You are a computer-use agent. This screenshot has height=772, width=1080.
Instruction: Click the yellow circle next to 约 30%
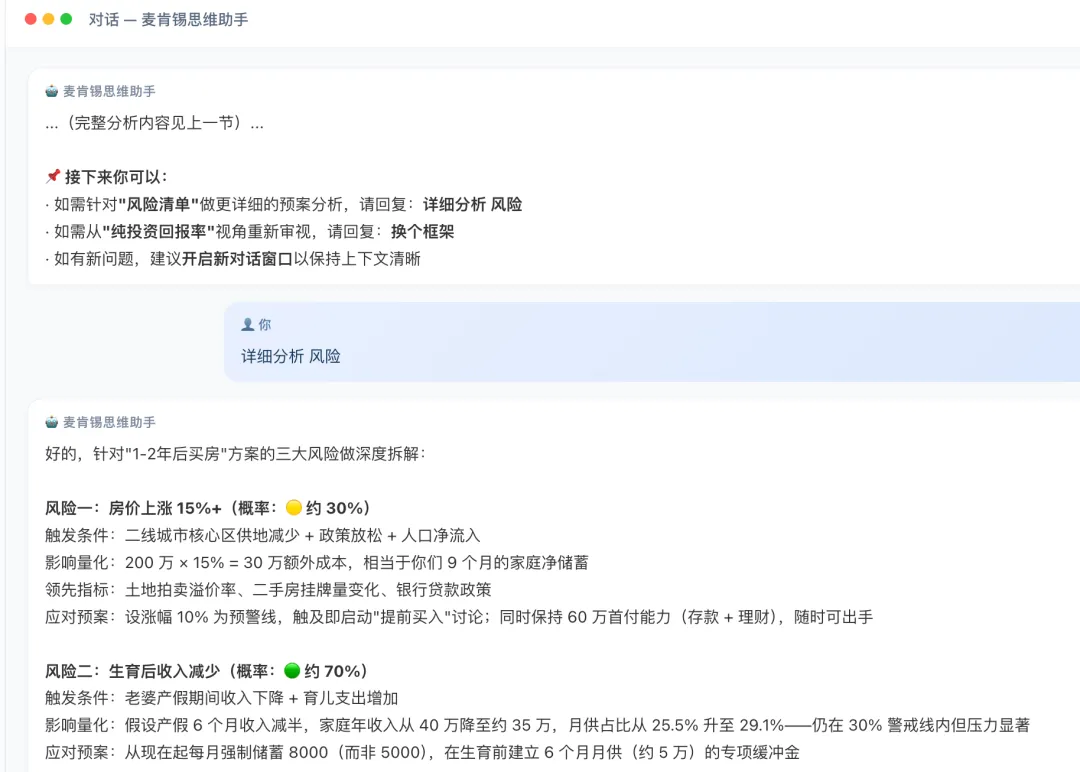(293, 508)
